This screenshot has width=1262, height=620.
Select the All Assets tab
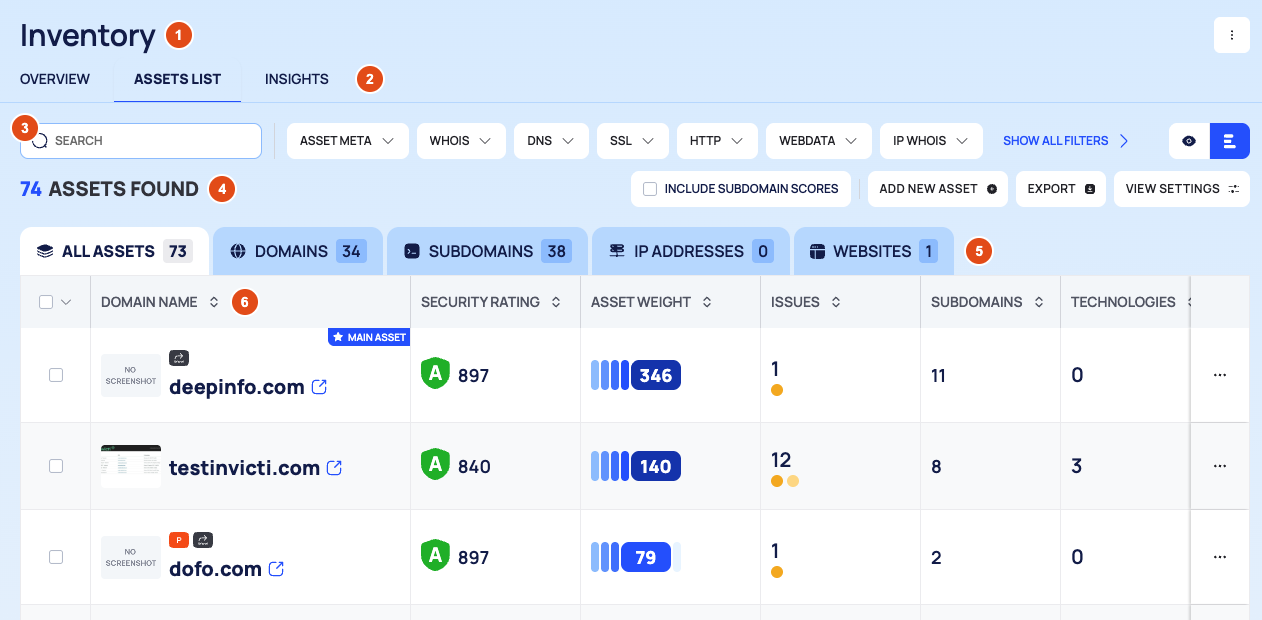(x=114, y=251)
